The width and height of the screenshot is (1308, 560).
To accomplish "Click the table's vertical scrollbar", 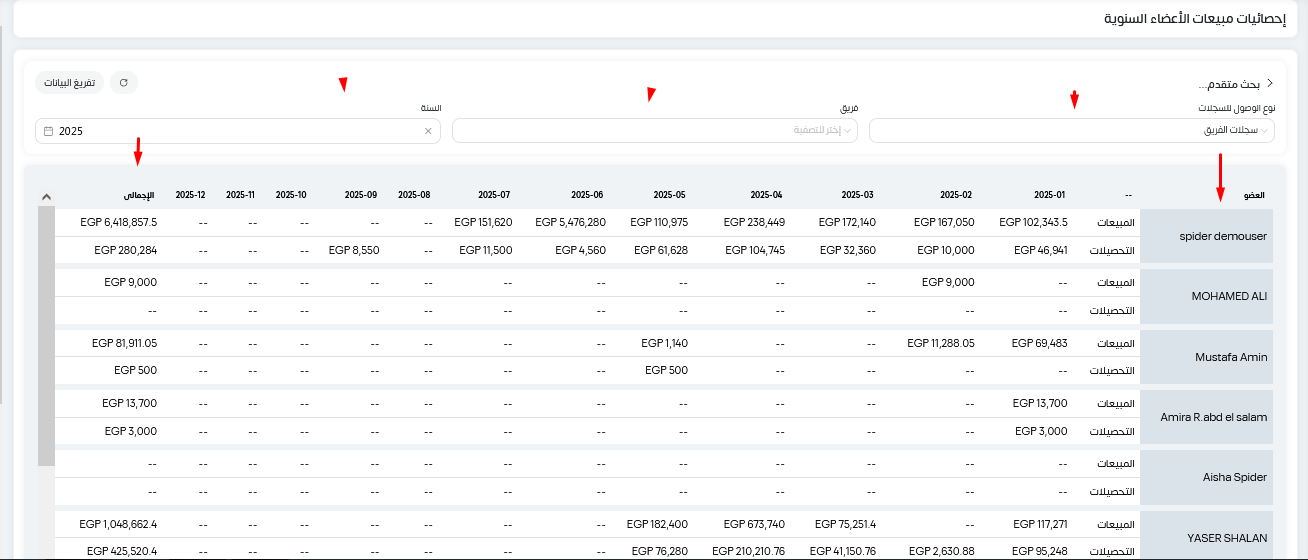I will [46, 336].
